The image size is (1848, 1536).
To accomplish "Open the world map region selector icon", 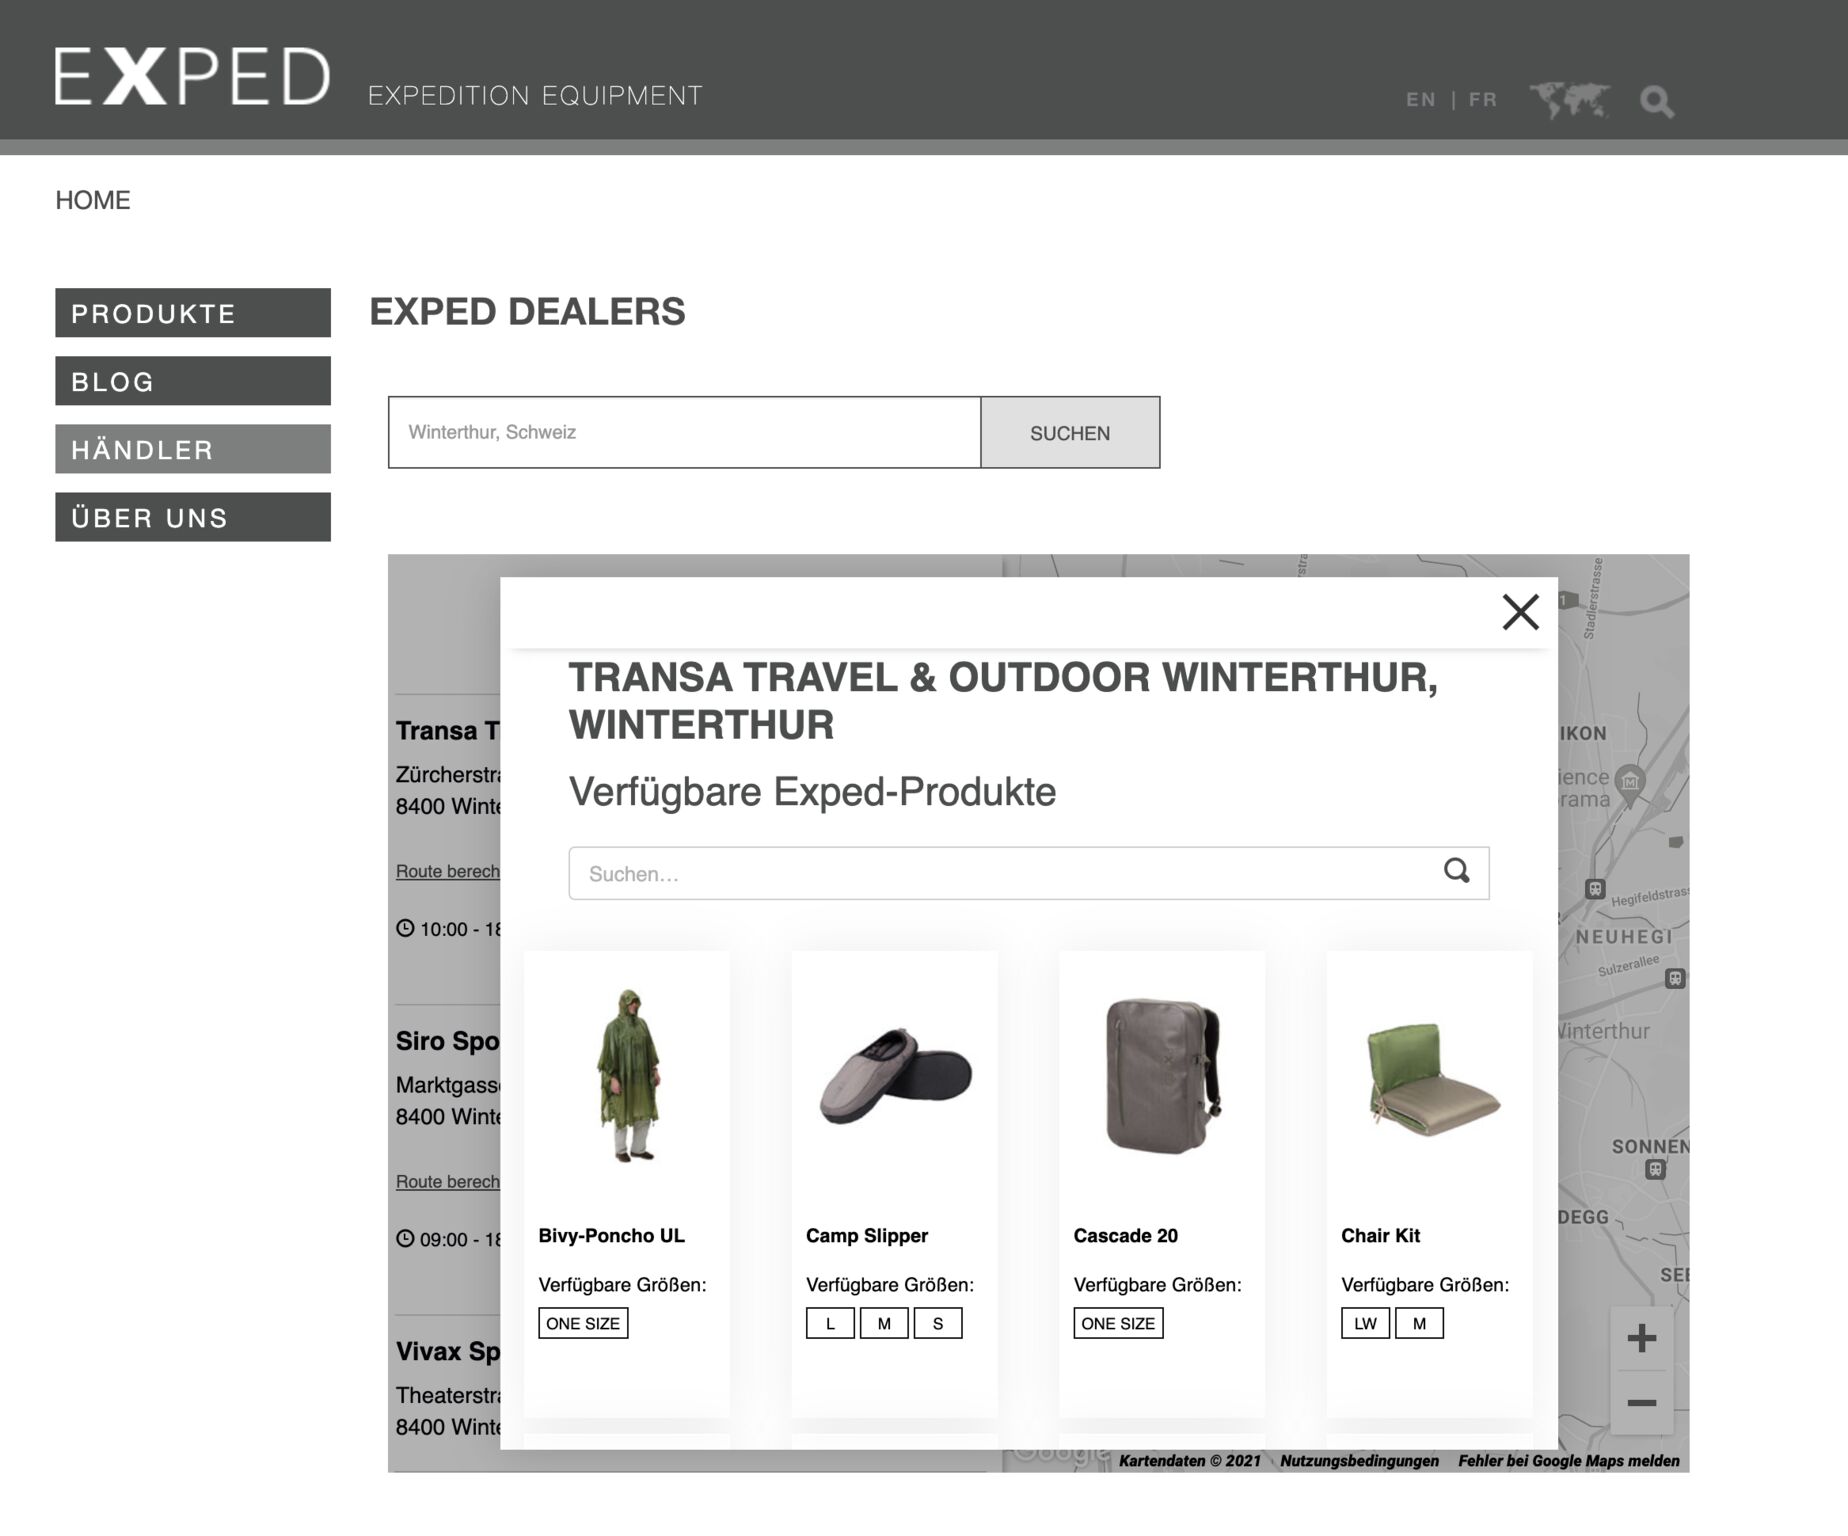I will point(1569,100).
